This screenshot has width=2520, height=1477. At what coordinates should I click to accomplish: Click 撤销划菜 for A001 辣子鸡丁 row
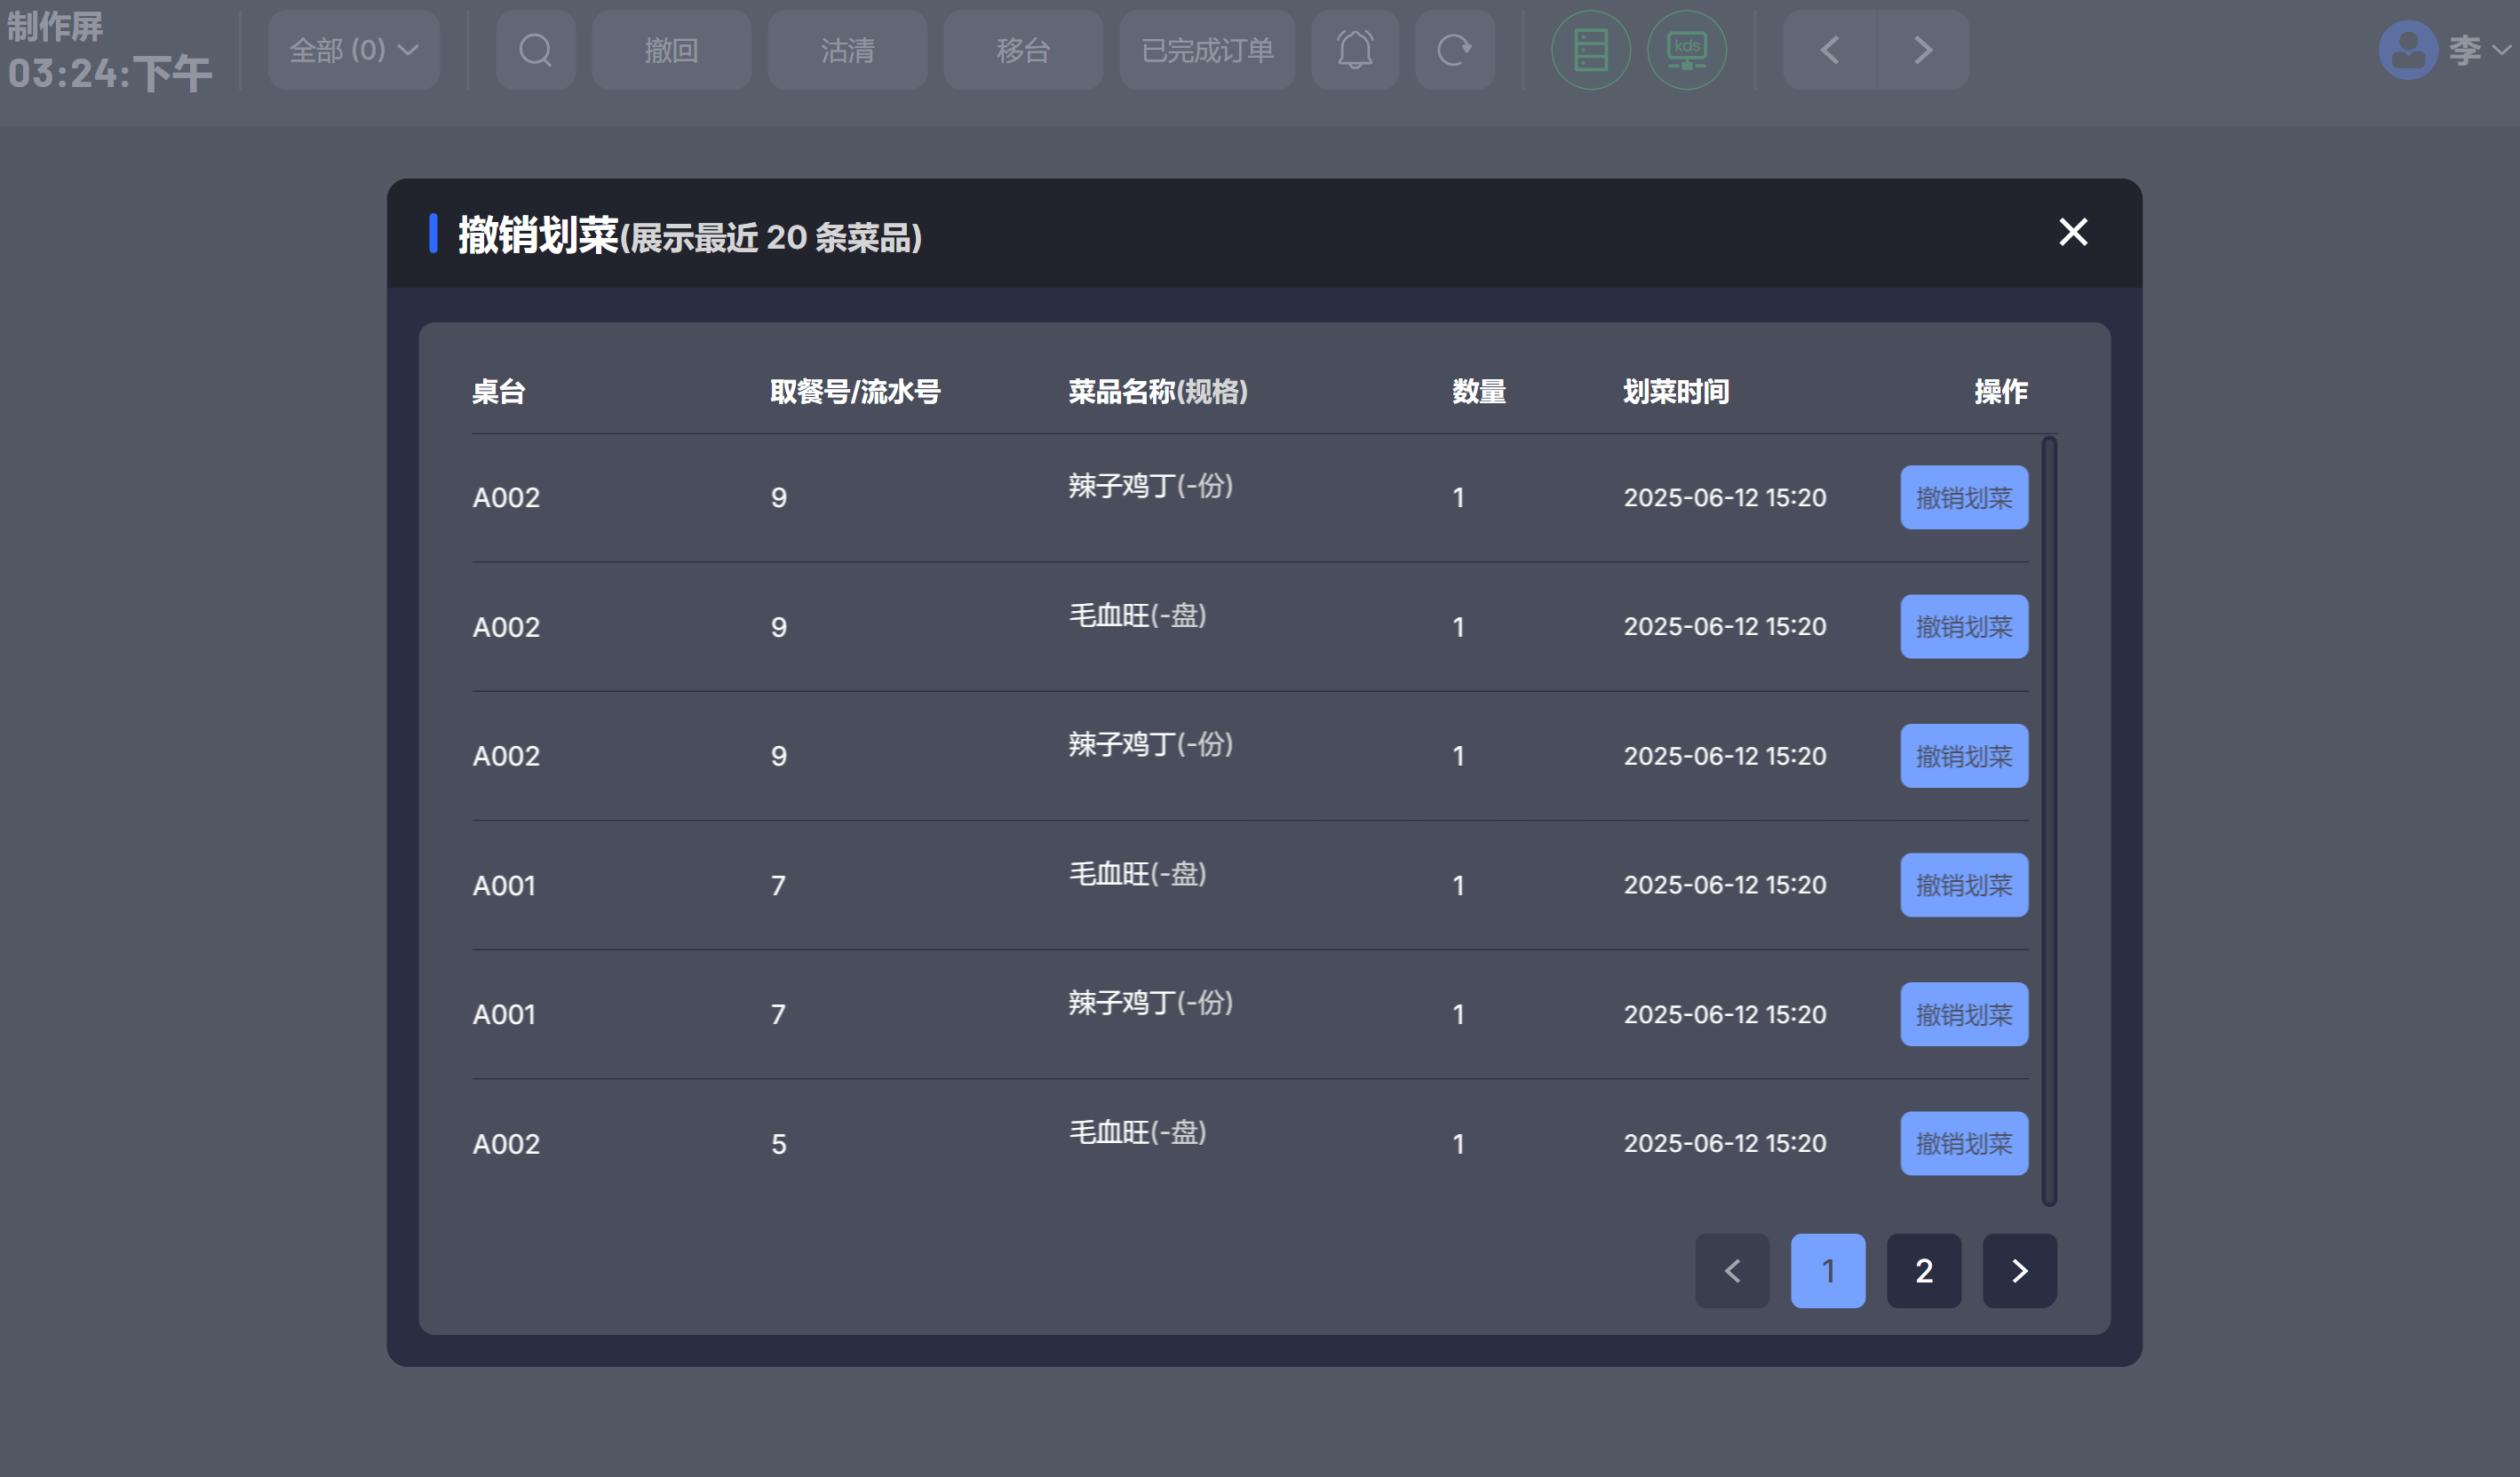(x=1964, y=1014)
